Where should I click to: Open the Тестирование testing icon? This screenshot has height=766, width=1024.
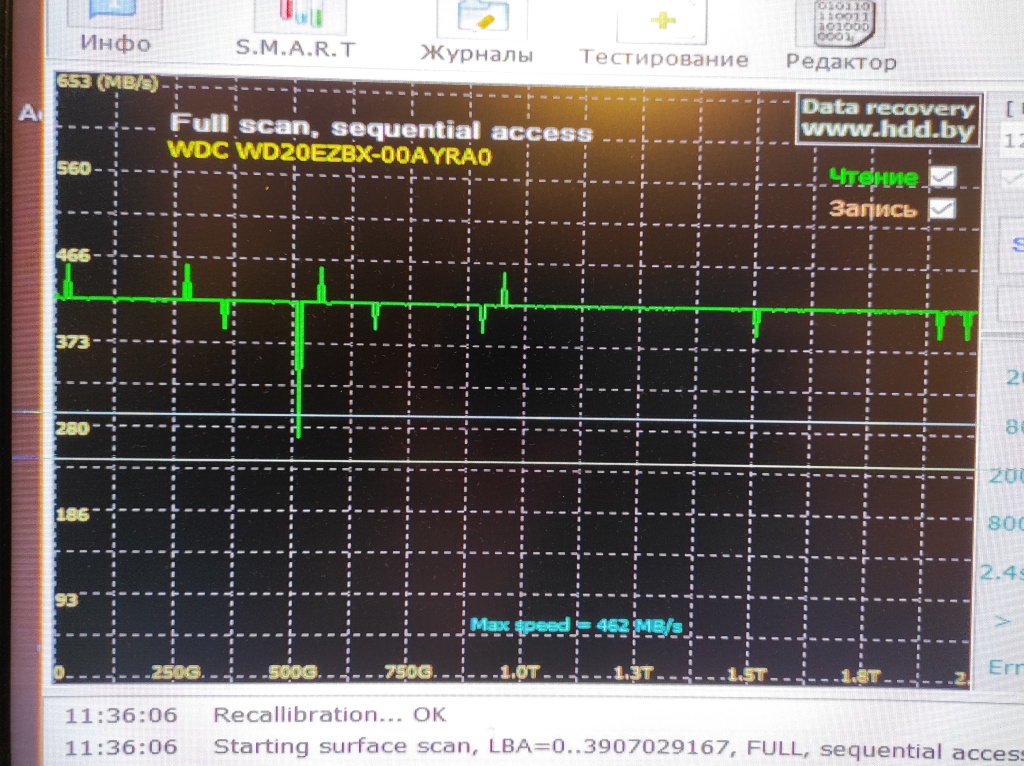click(662, 20)
